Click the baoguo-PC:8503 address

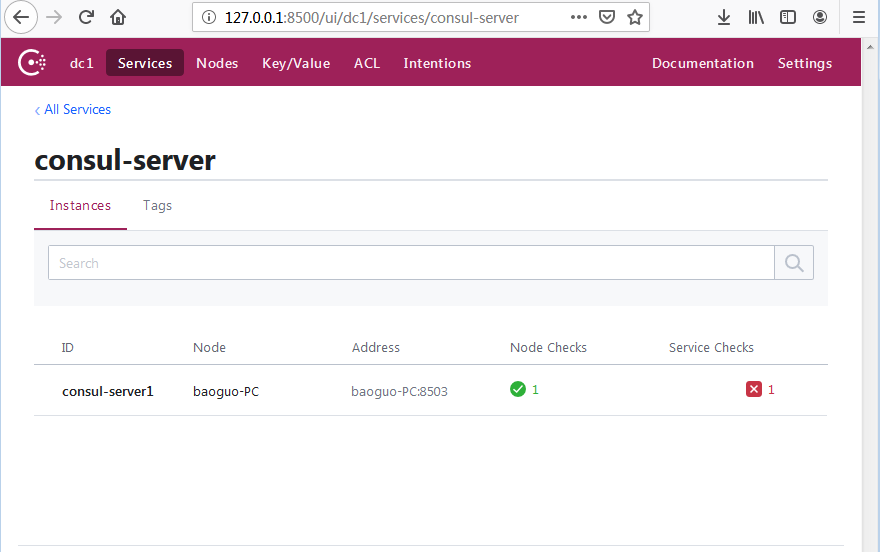(x=400, y=391)
